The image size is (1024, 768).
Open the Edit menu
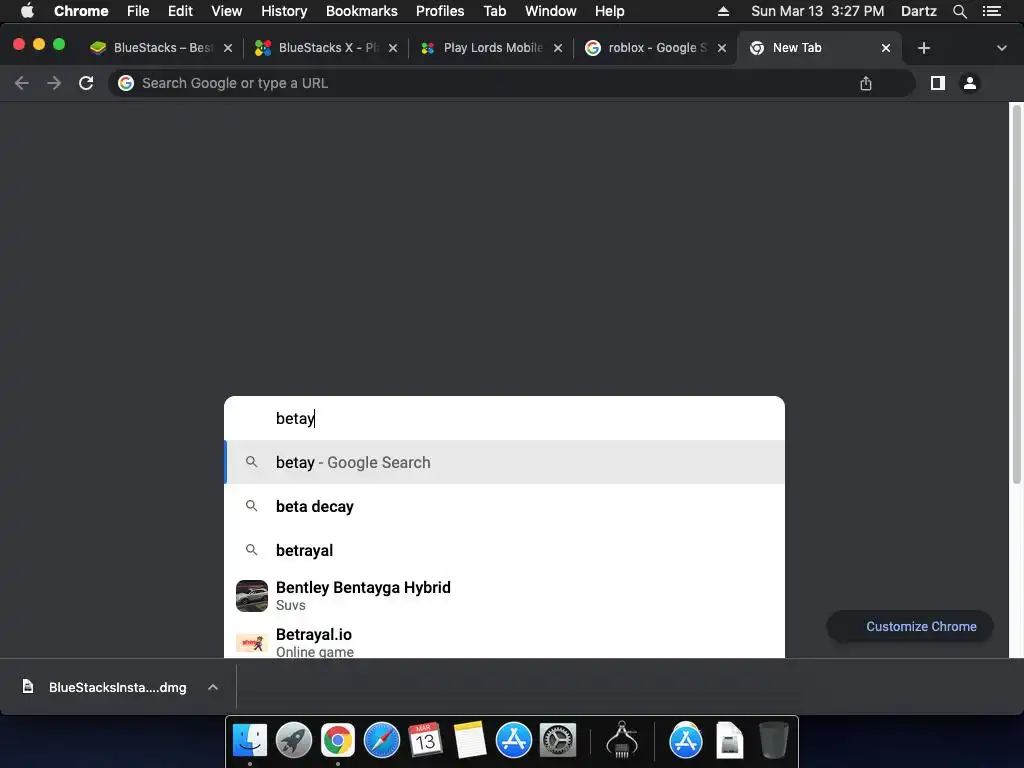click(180, 11)
